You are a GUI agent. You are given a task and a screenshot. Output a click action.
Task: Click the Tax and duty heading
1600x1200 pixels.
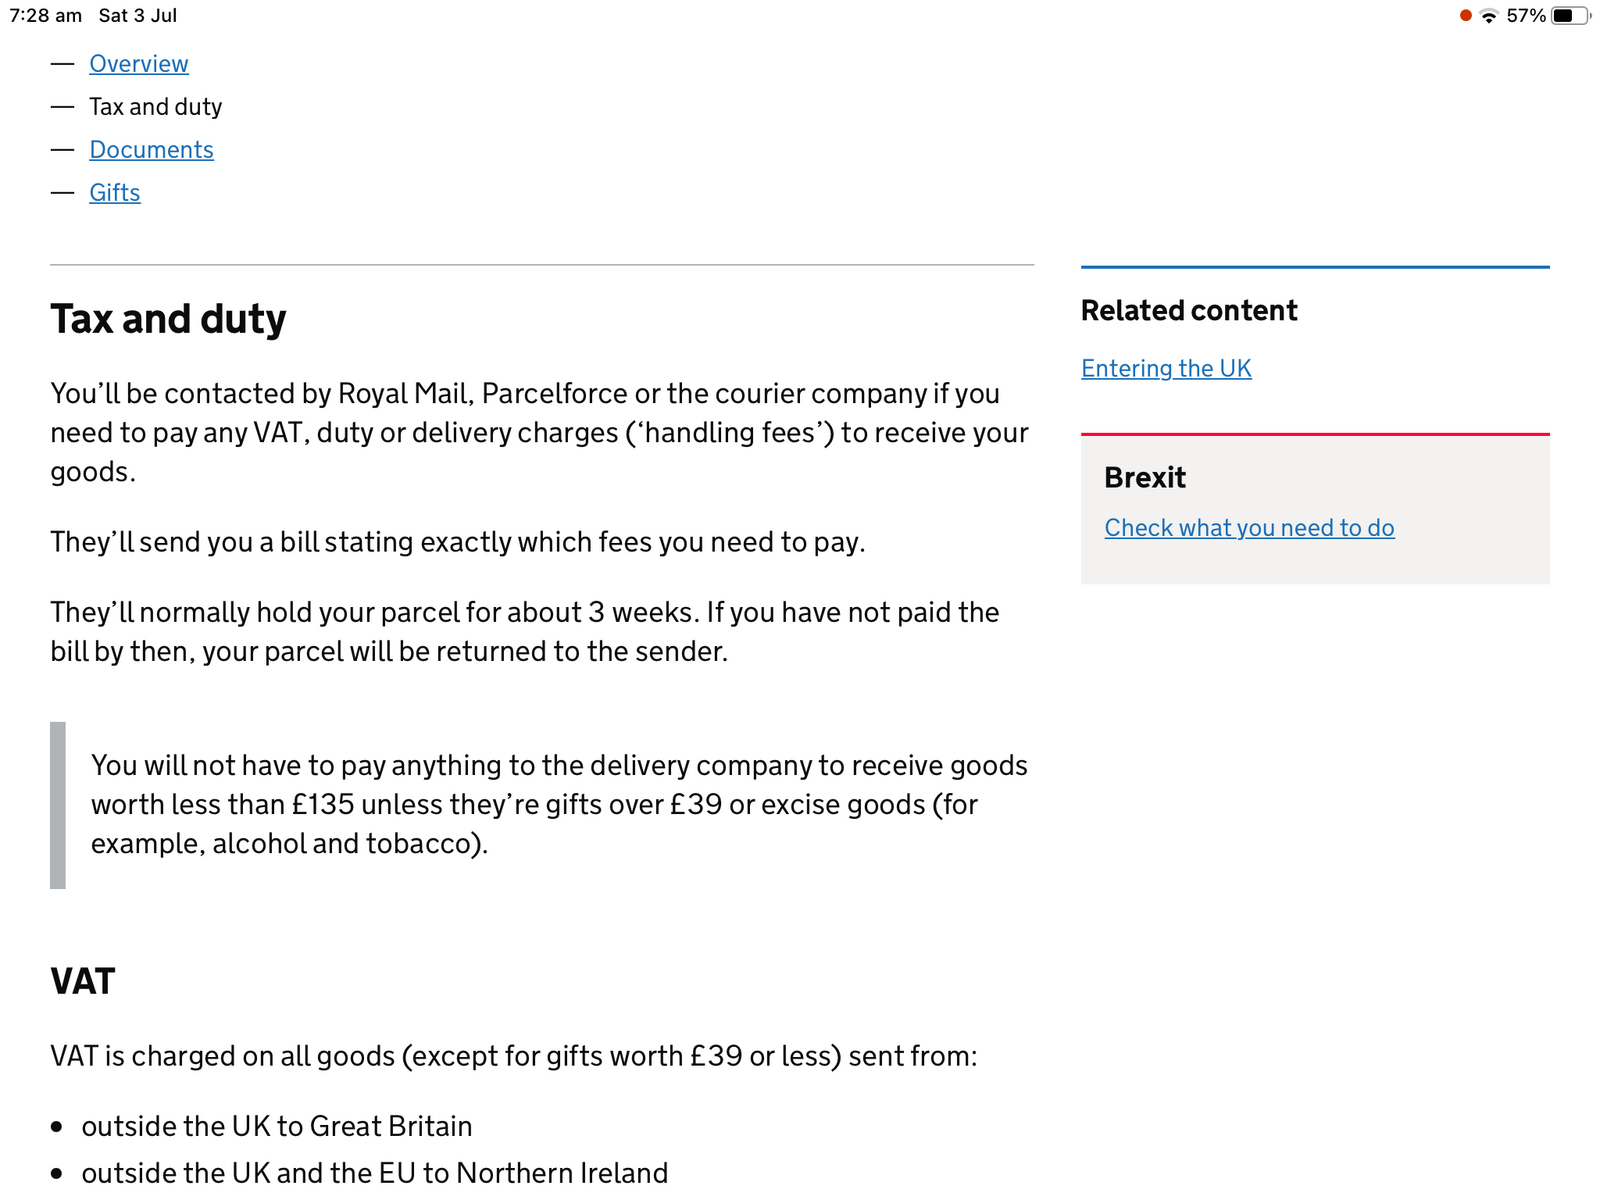click(x=168, y=319)
